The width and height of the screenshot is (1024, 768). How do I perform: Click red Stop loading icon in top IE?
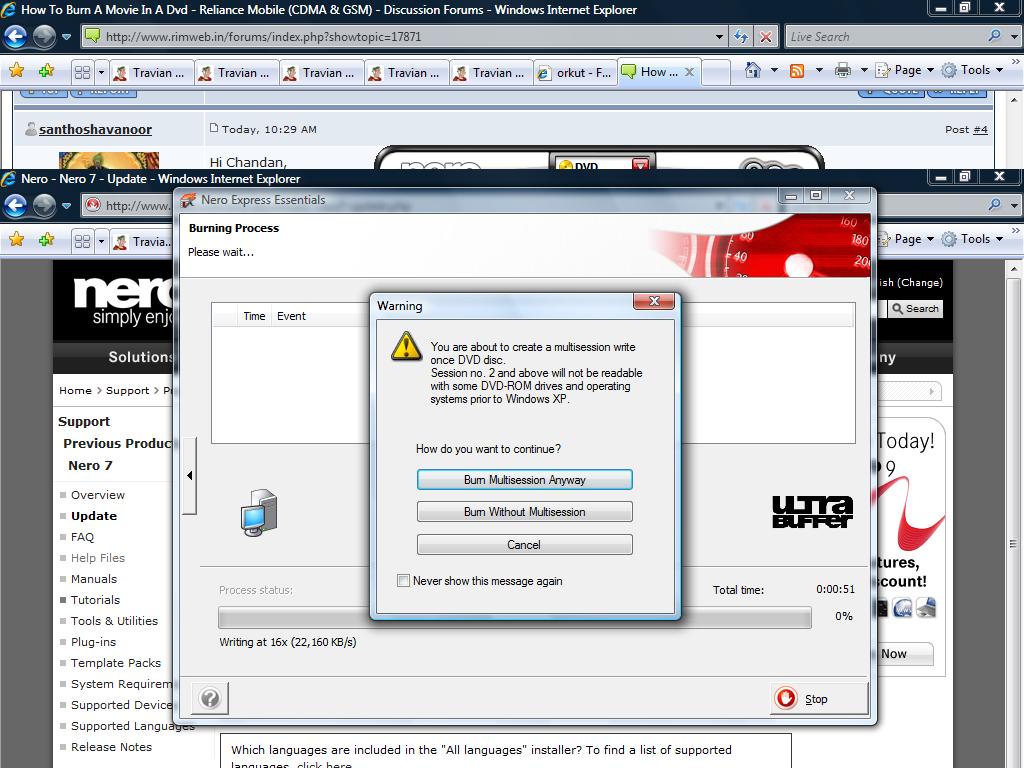tap(765, 37)
